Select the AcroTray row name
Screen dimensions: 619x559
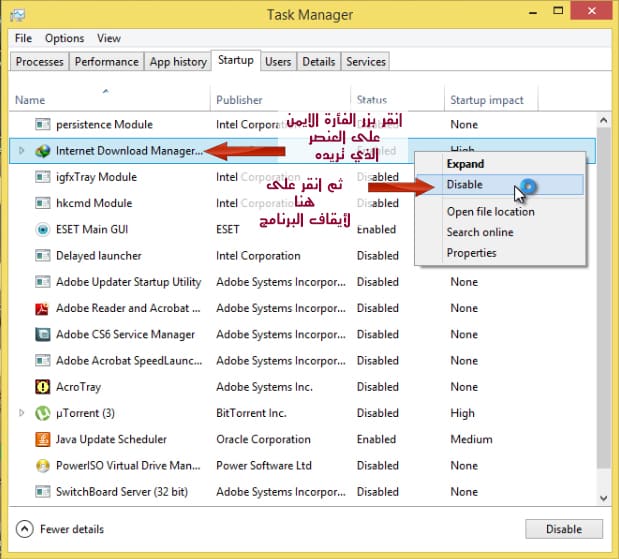point(79,387)
